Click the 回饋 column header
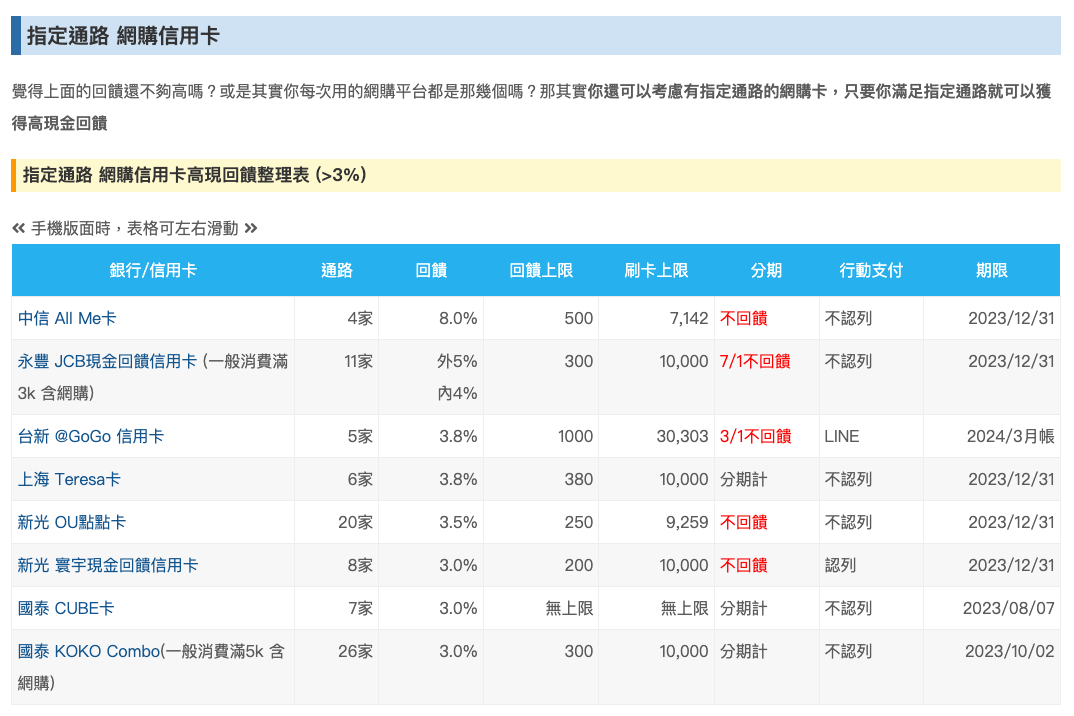 point(432,271)
